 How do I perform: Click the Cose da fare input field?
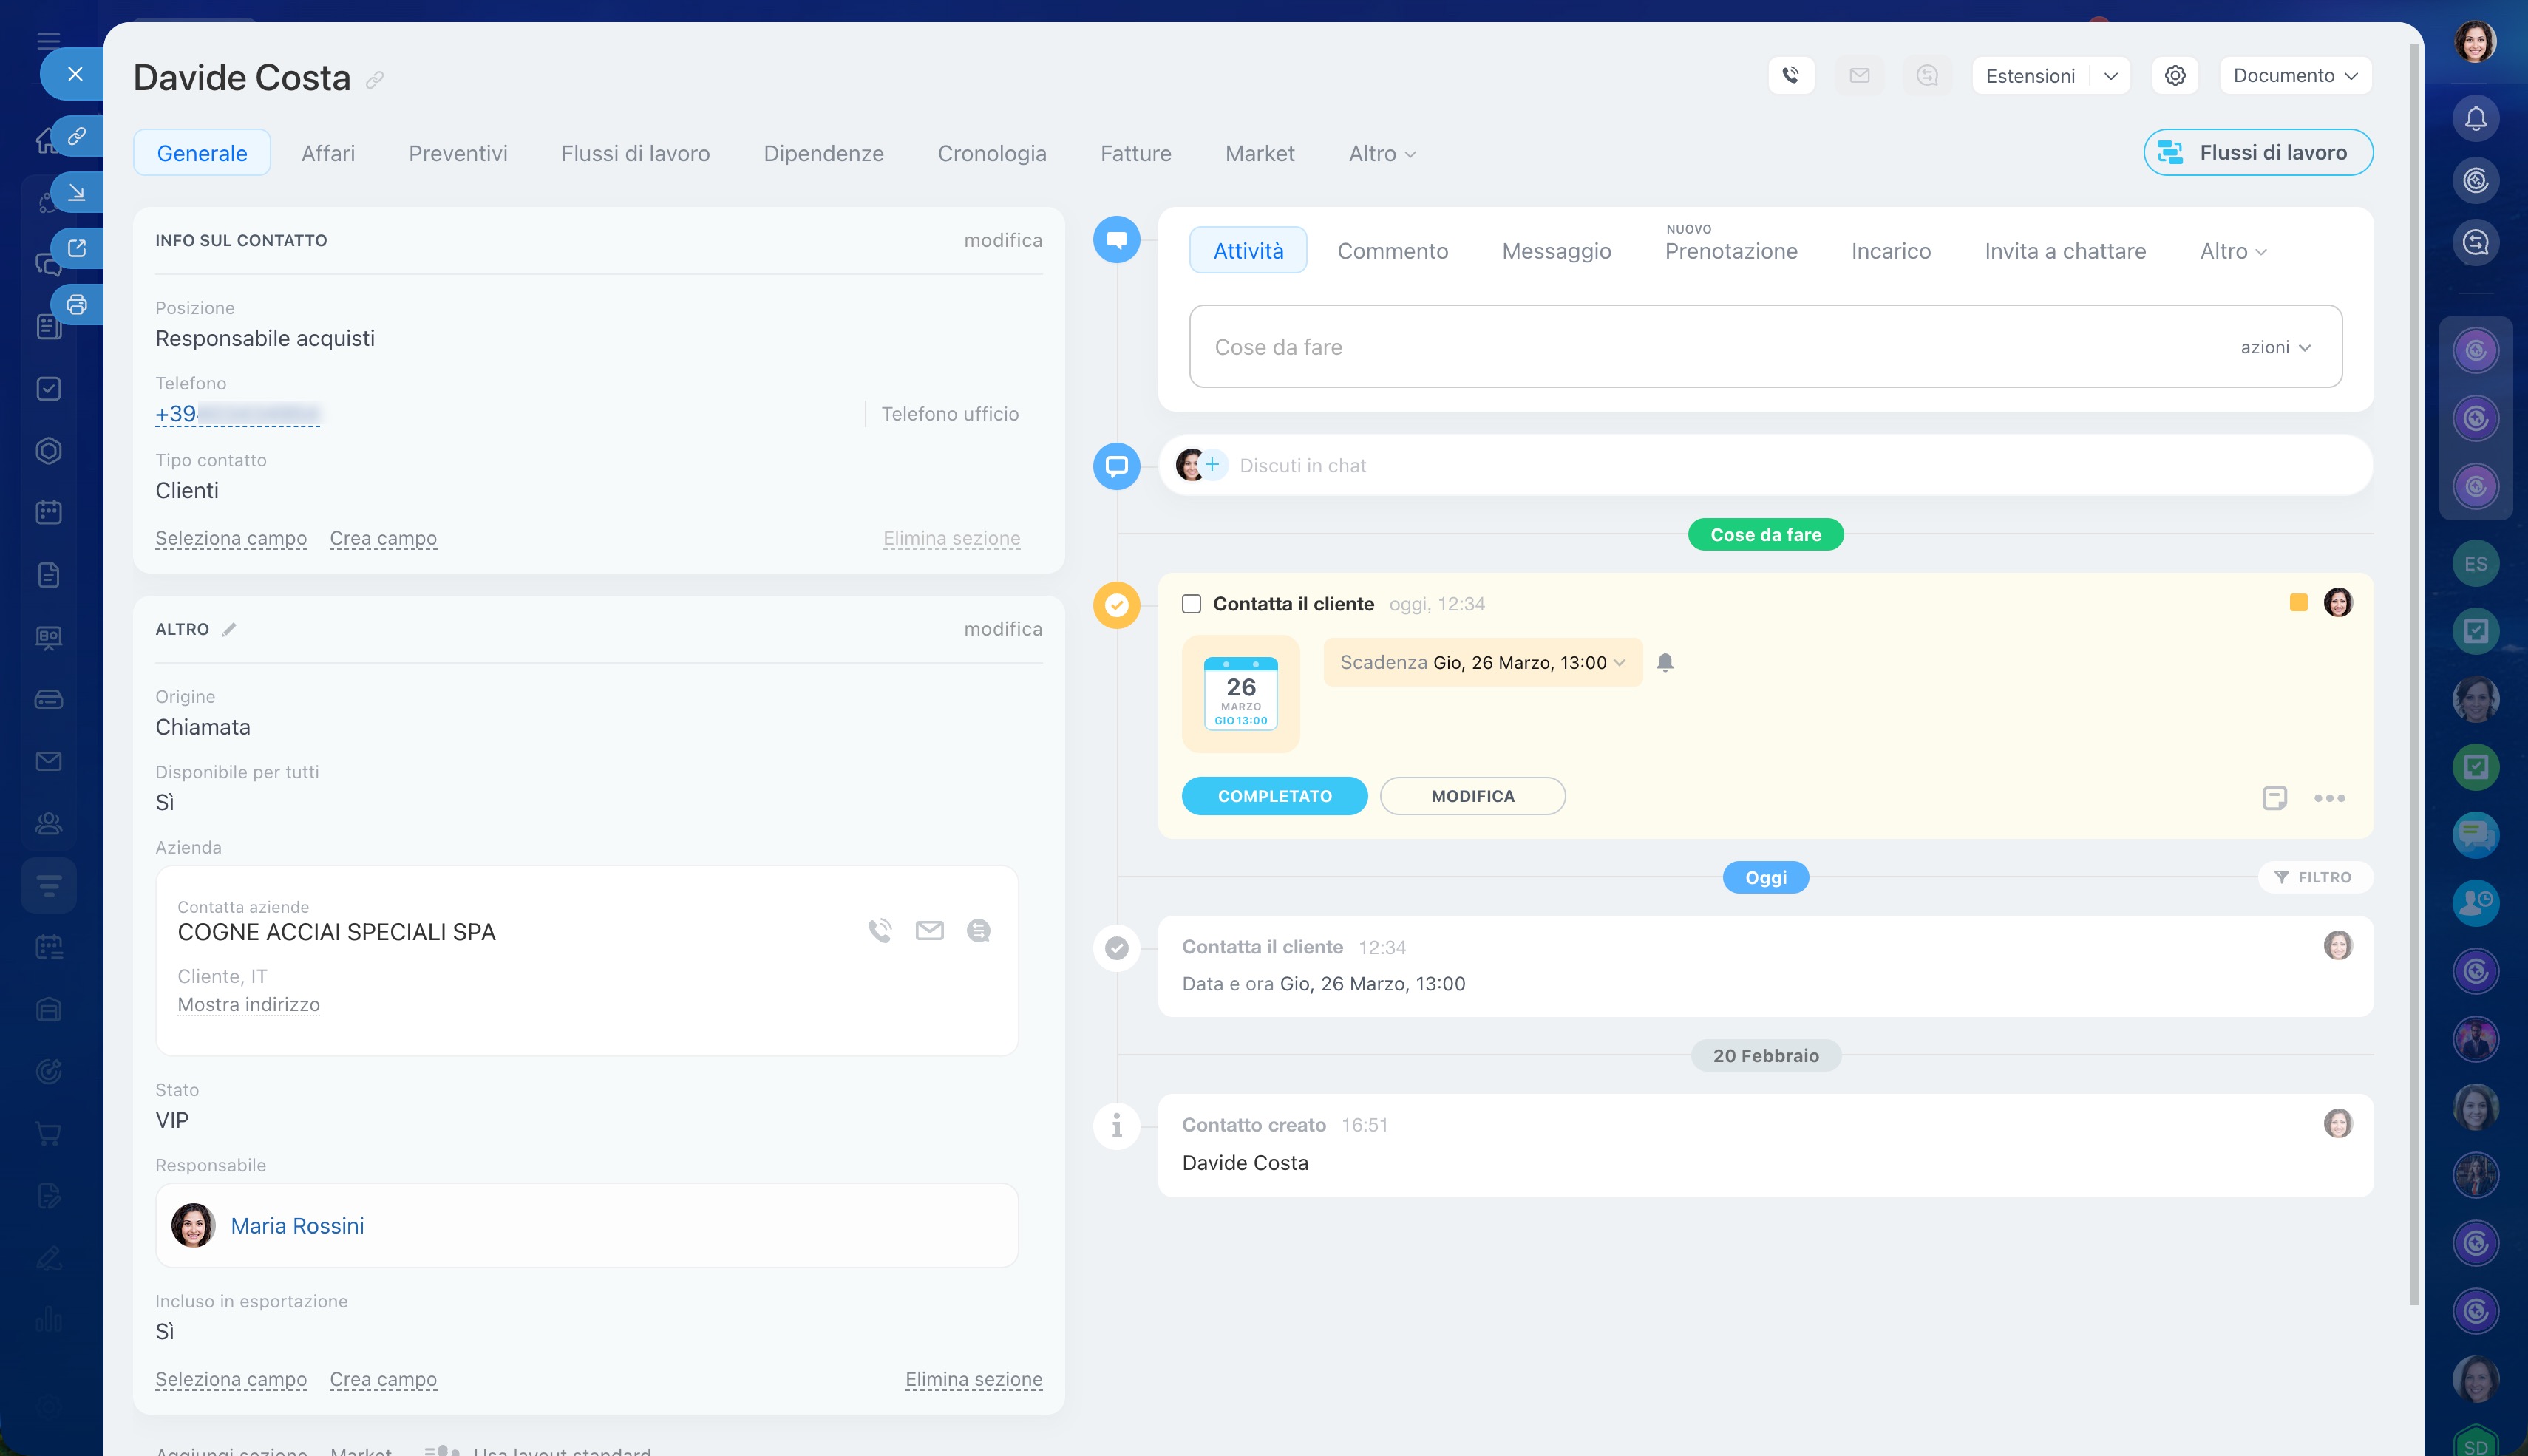1700,347
